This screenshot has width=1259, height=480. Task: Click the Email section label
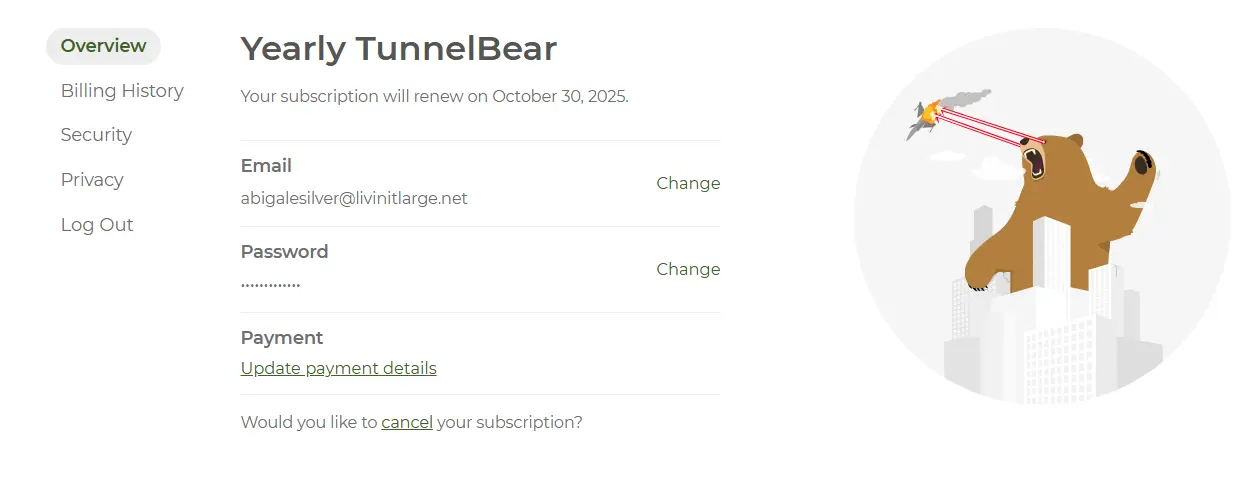point(266,166)
